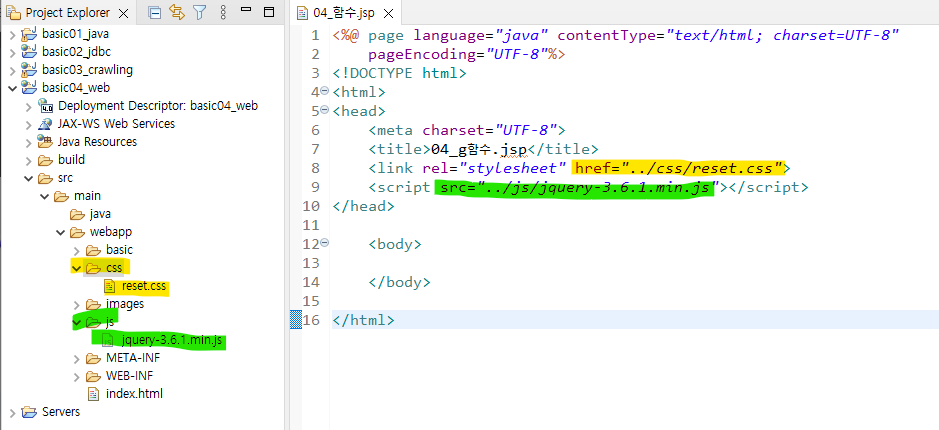Viewport: 939px width, 430px height.
Task: Switch to 04_함수.jsp editor tab
Action: coord(344,13)
